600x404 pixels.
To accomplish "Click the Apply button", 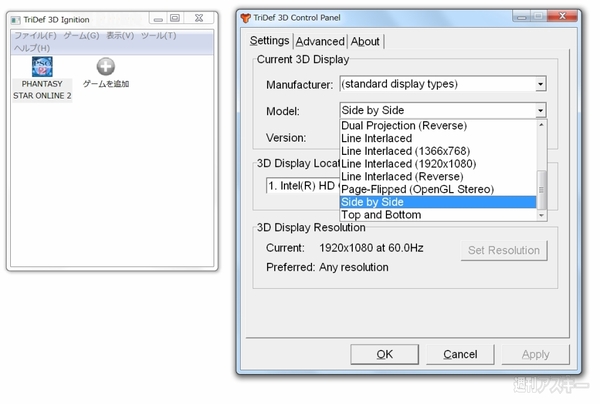I will point(536,355).
